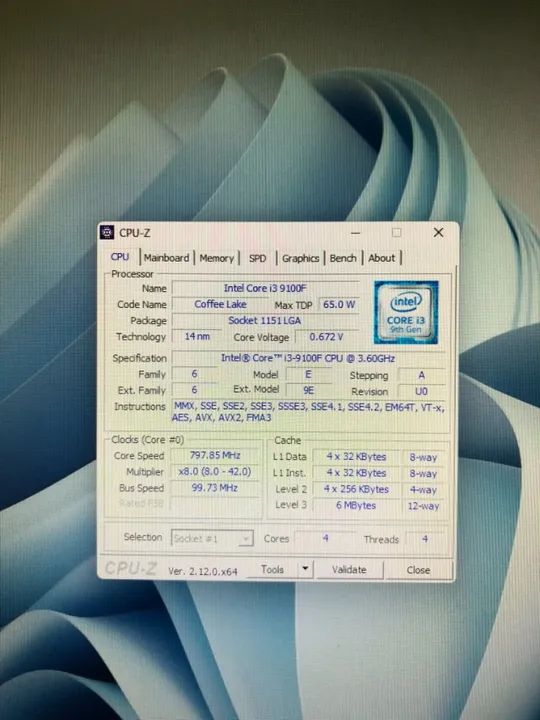
Task: Click the Close button at bottom
Action: [x=418, y=570]
